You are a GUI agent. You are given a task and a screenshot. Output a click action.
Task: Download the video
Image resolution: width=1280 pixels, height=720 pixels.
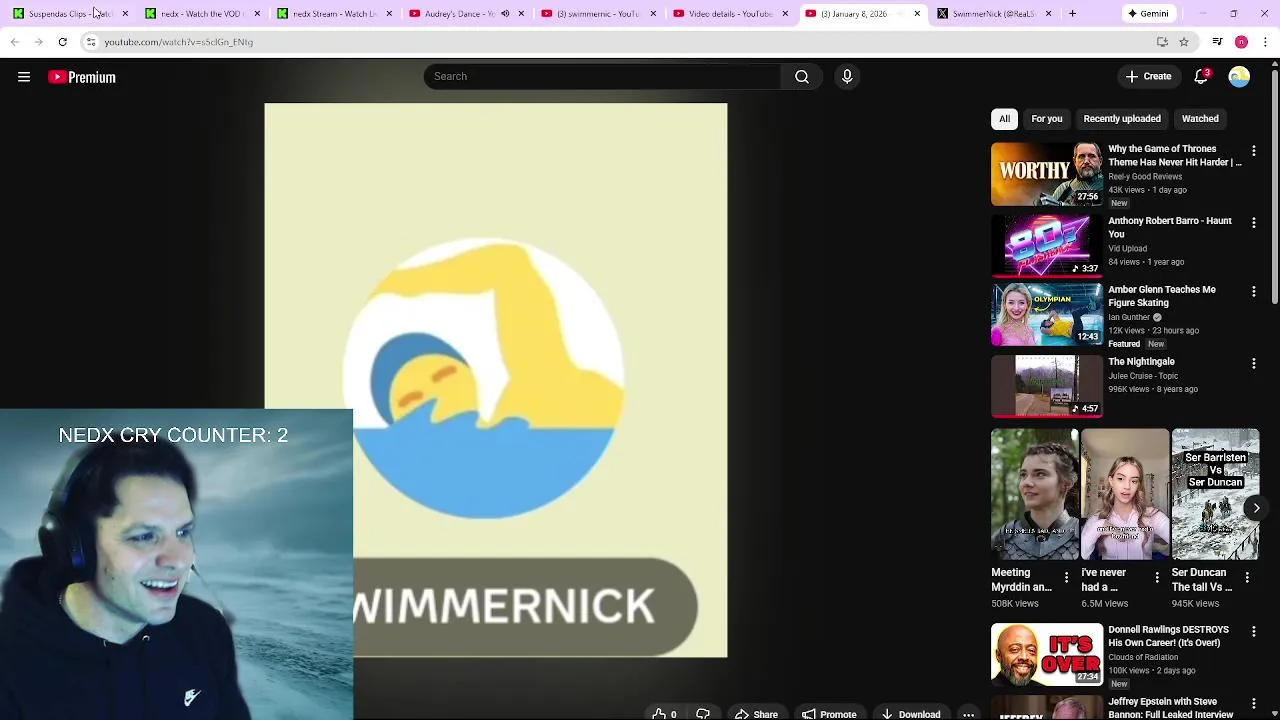click(x=911, y=714)
